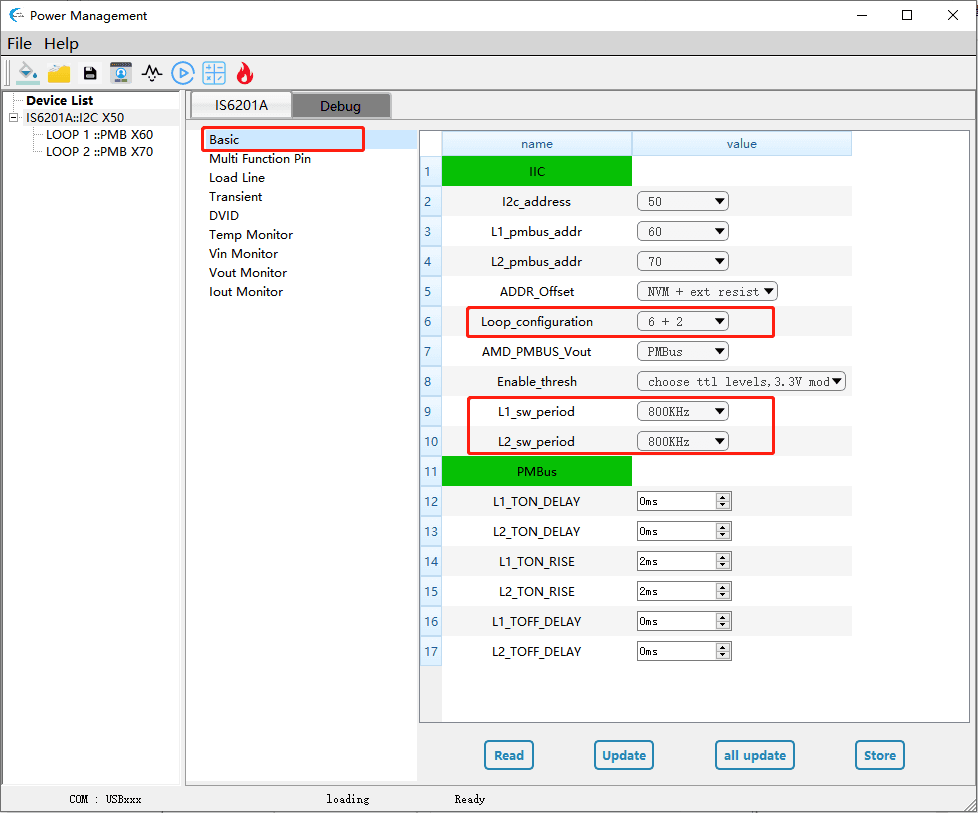
Task: Open the AMD_PMBUS_Vout dropdown
Action: coord(682,351)
